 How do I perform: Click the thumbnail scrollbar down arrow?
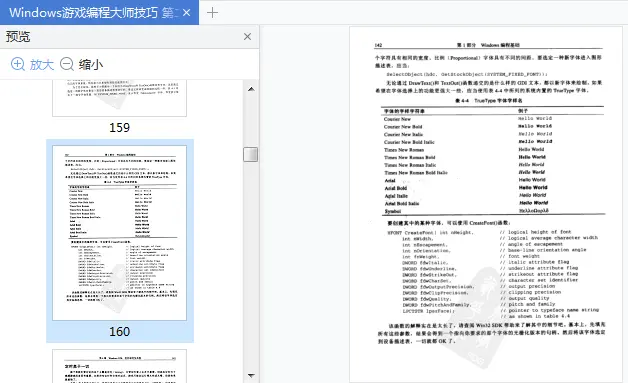(251, 375)
